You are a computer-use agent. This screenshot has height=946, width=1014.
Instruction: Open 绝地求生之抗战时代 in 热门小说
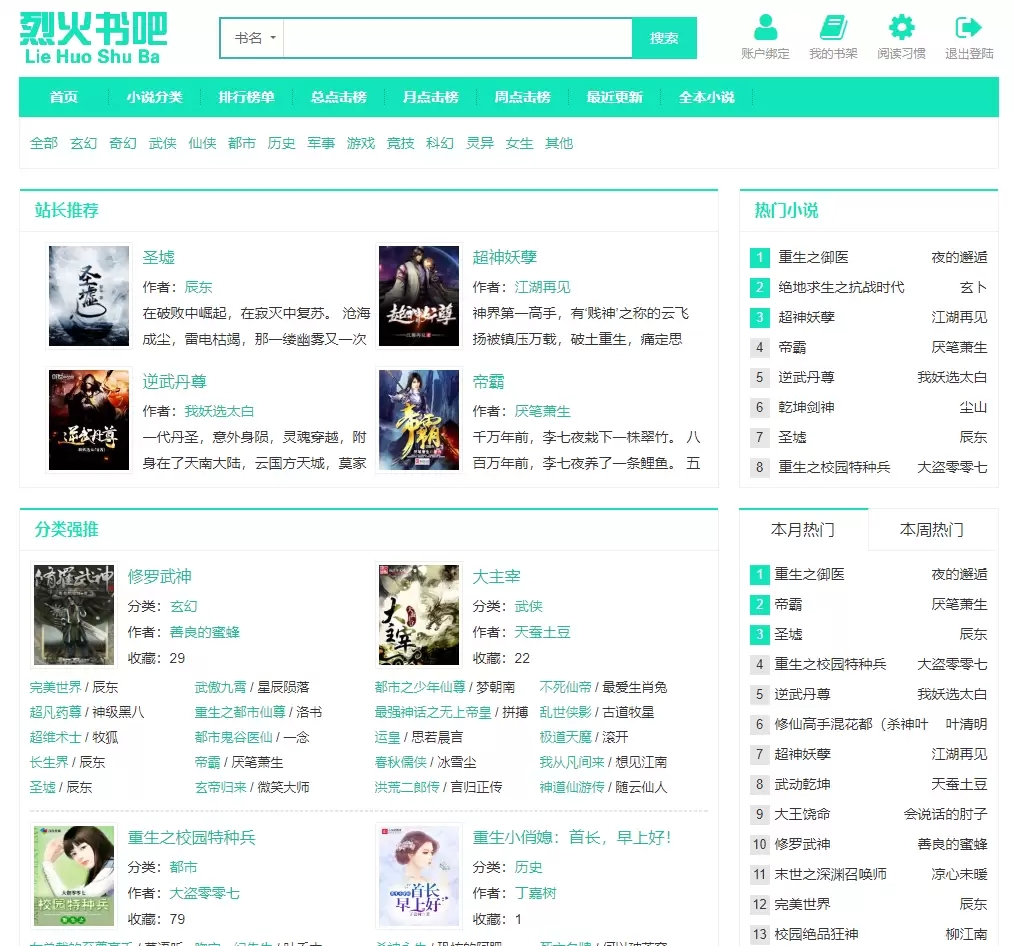pyautogui.click(x=841, y=287)
